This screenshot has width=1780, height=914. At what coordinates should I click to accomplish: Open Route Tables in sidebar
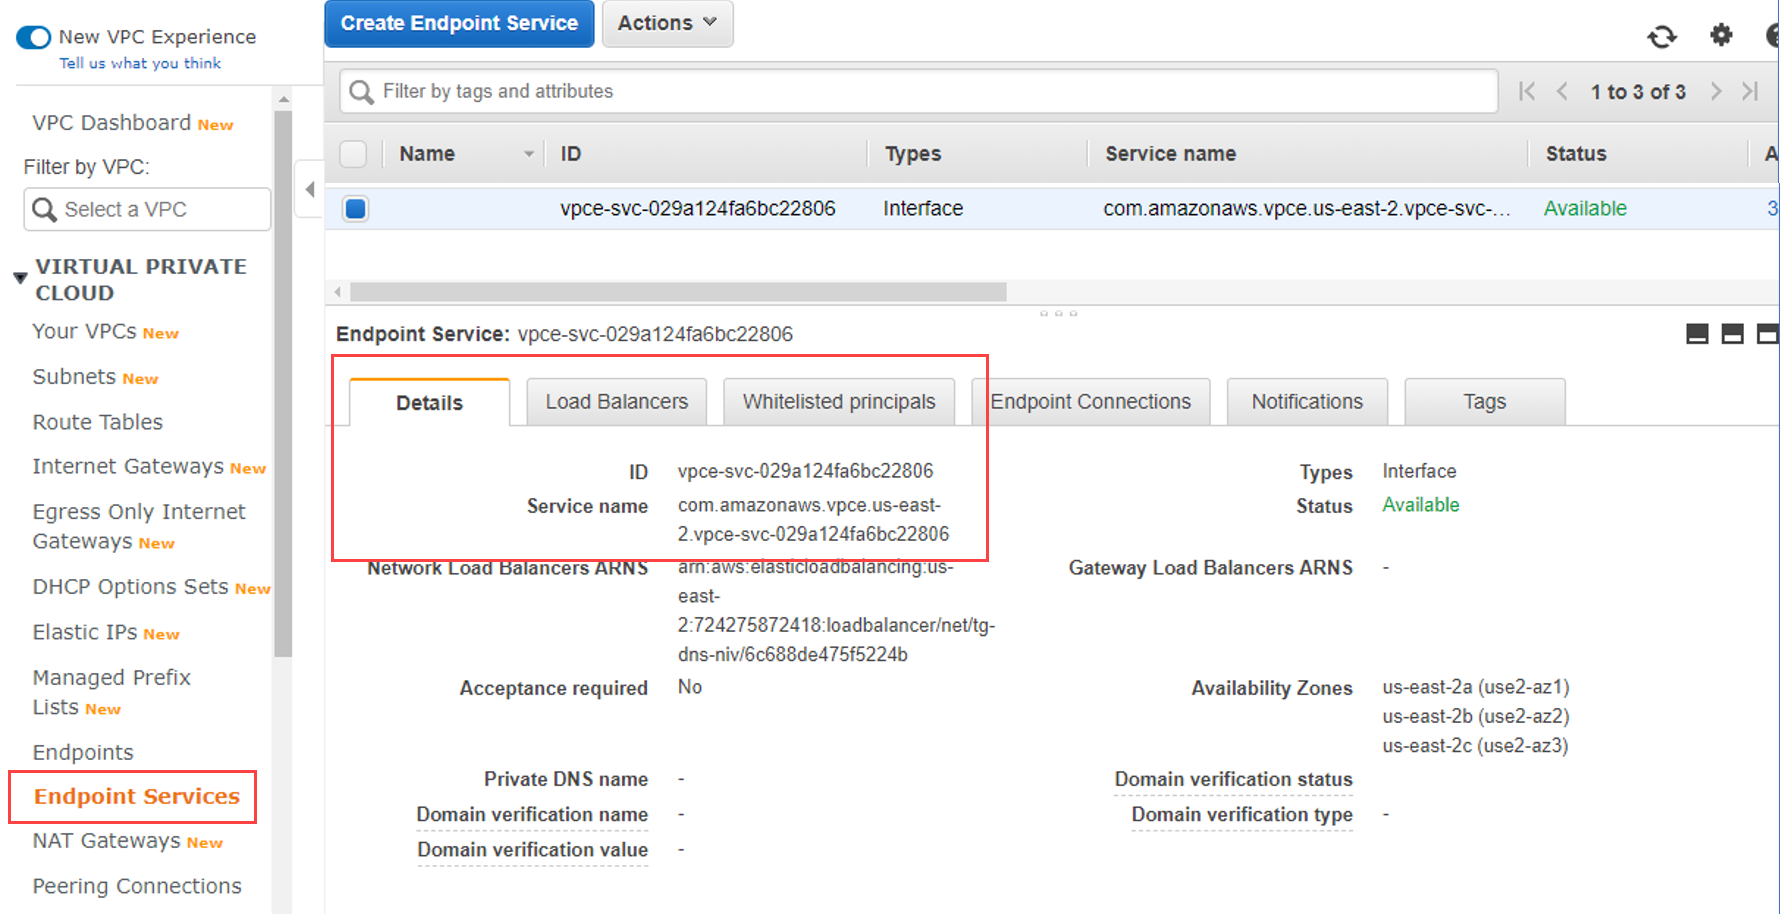97,422
